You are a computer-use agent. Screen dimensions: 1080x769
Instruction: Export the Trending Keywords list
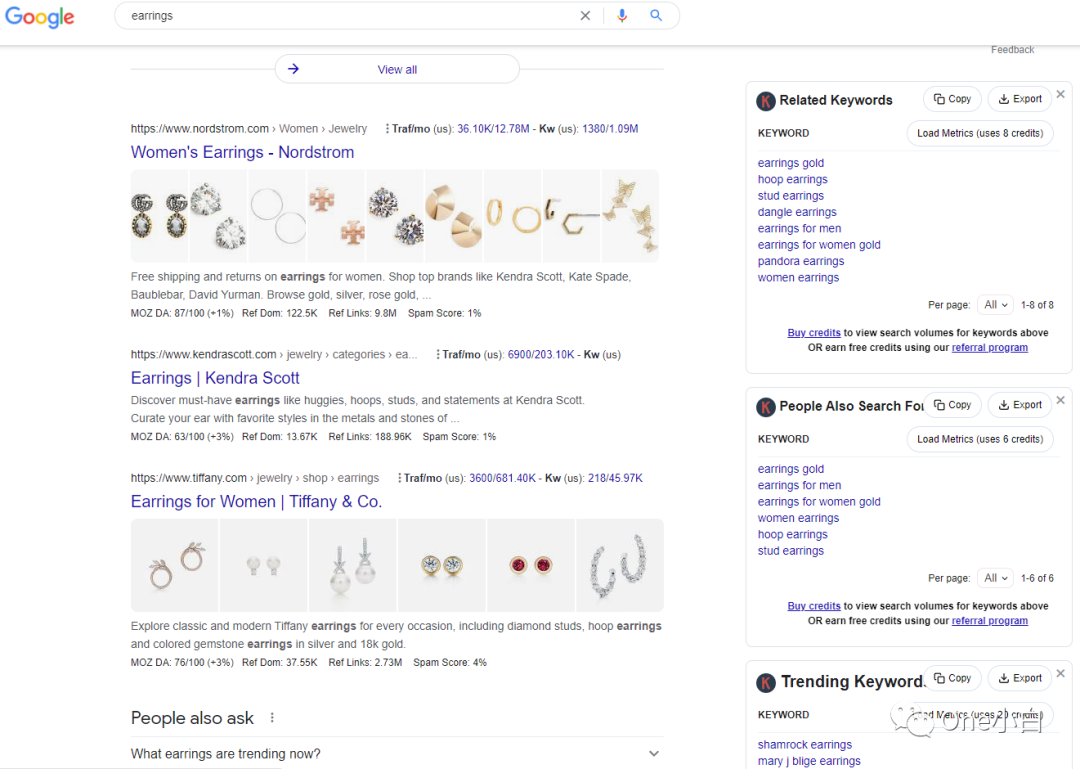(x=1020, y=678)
